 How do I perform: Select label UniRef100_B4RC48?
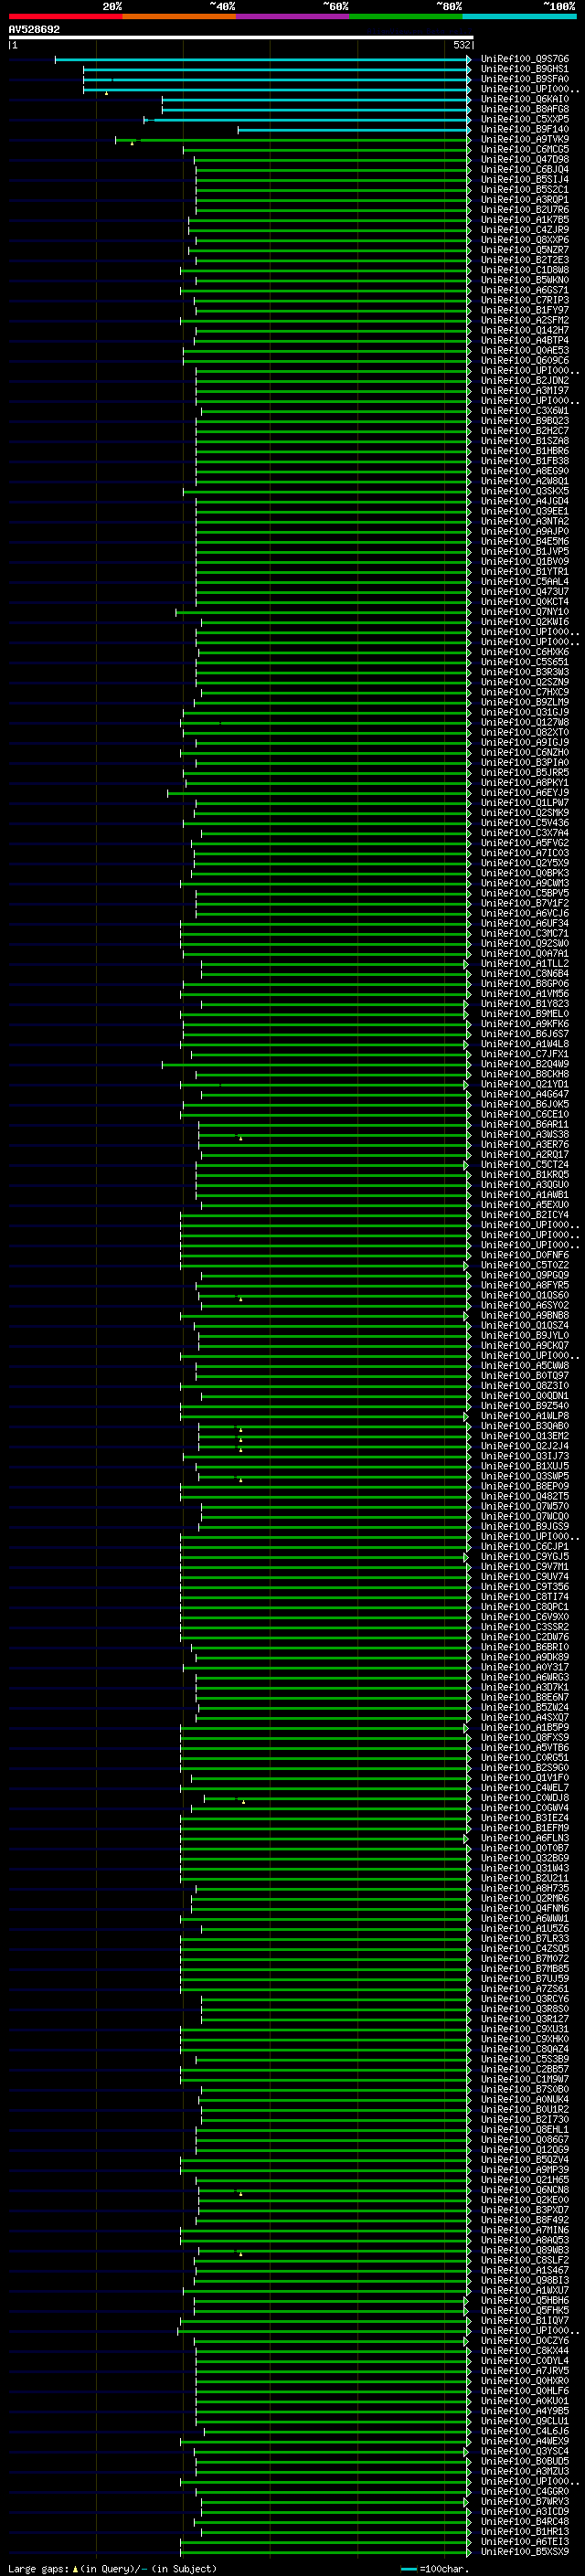525,2521
